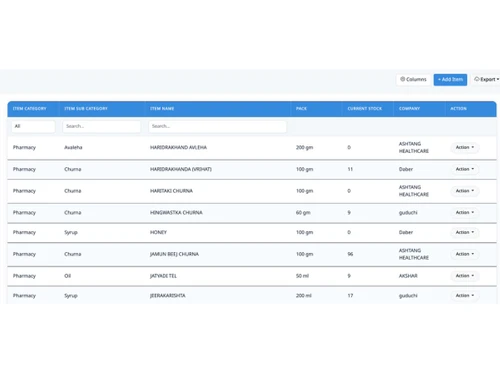The height and width of the screenshot is (375, 500).
Task: Open the Export dropdown
Action: point(486,79)
